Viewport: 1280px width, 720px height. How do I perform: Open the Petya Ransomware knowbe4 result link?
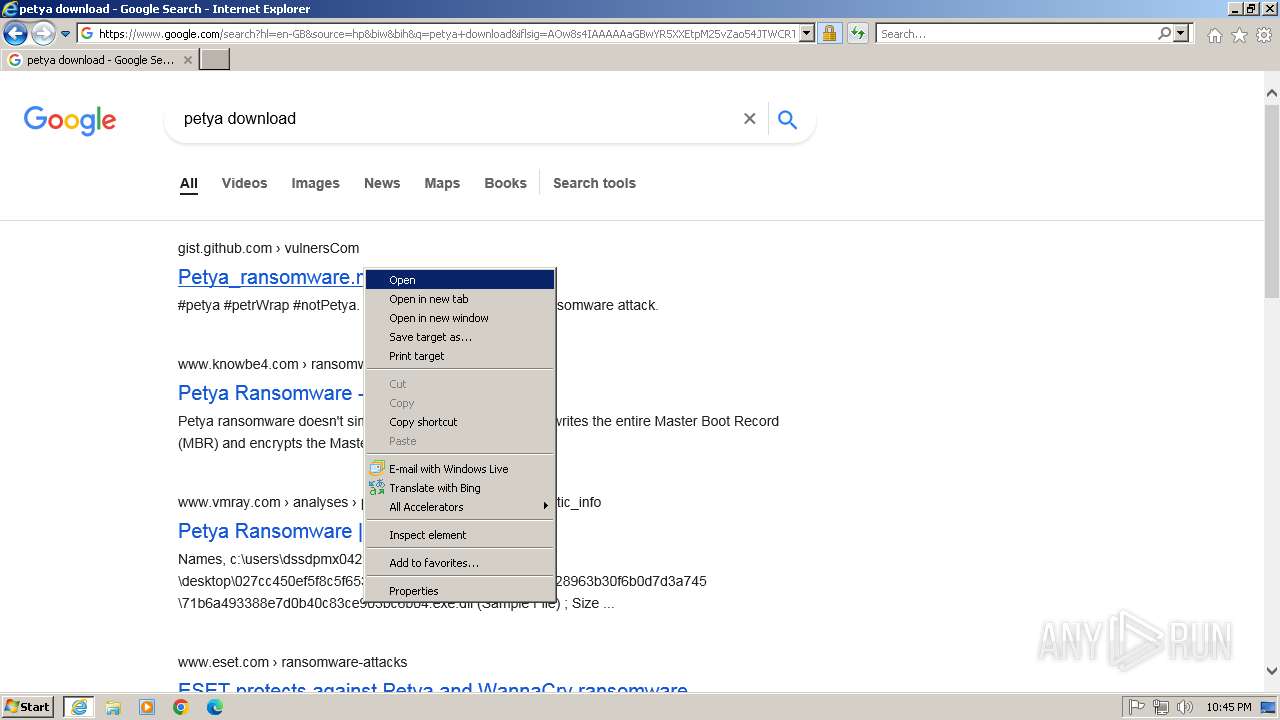tap(270, 393)
